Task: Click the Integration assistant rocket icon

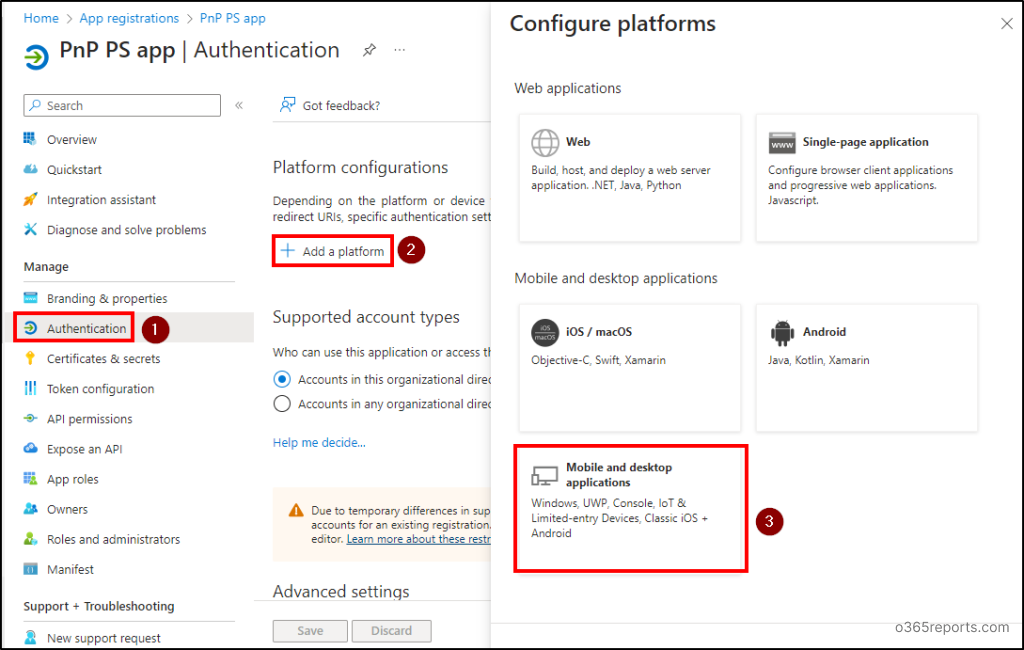Action: tap(30, 199)
